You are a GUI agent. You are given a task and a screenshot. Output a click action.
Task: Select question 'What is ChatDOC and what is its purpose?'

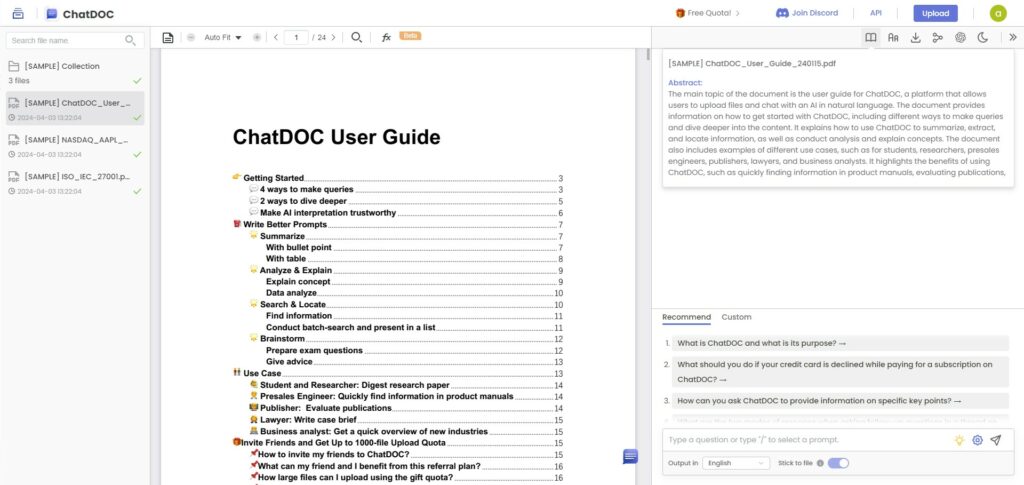(840, 343)
